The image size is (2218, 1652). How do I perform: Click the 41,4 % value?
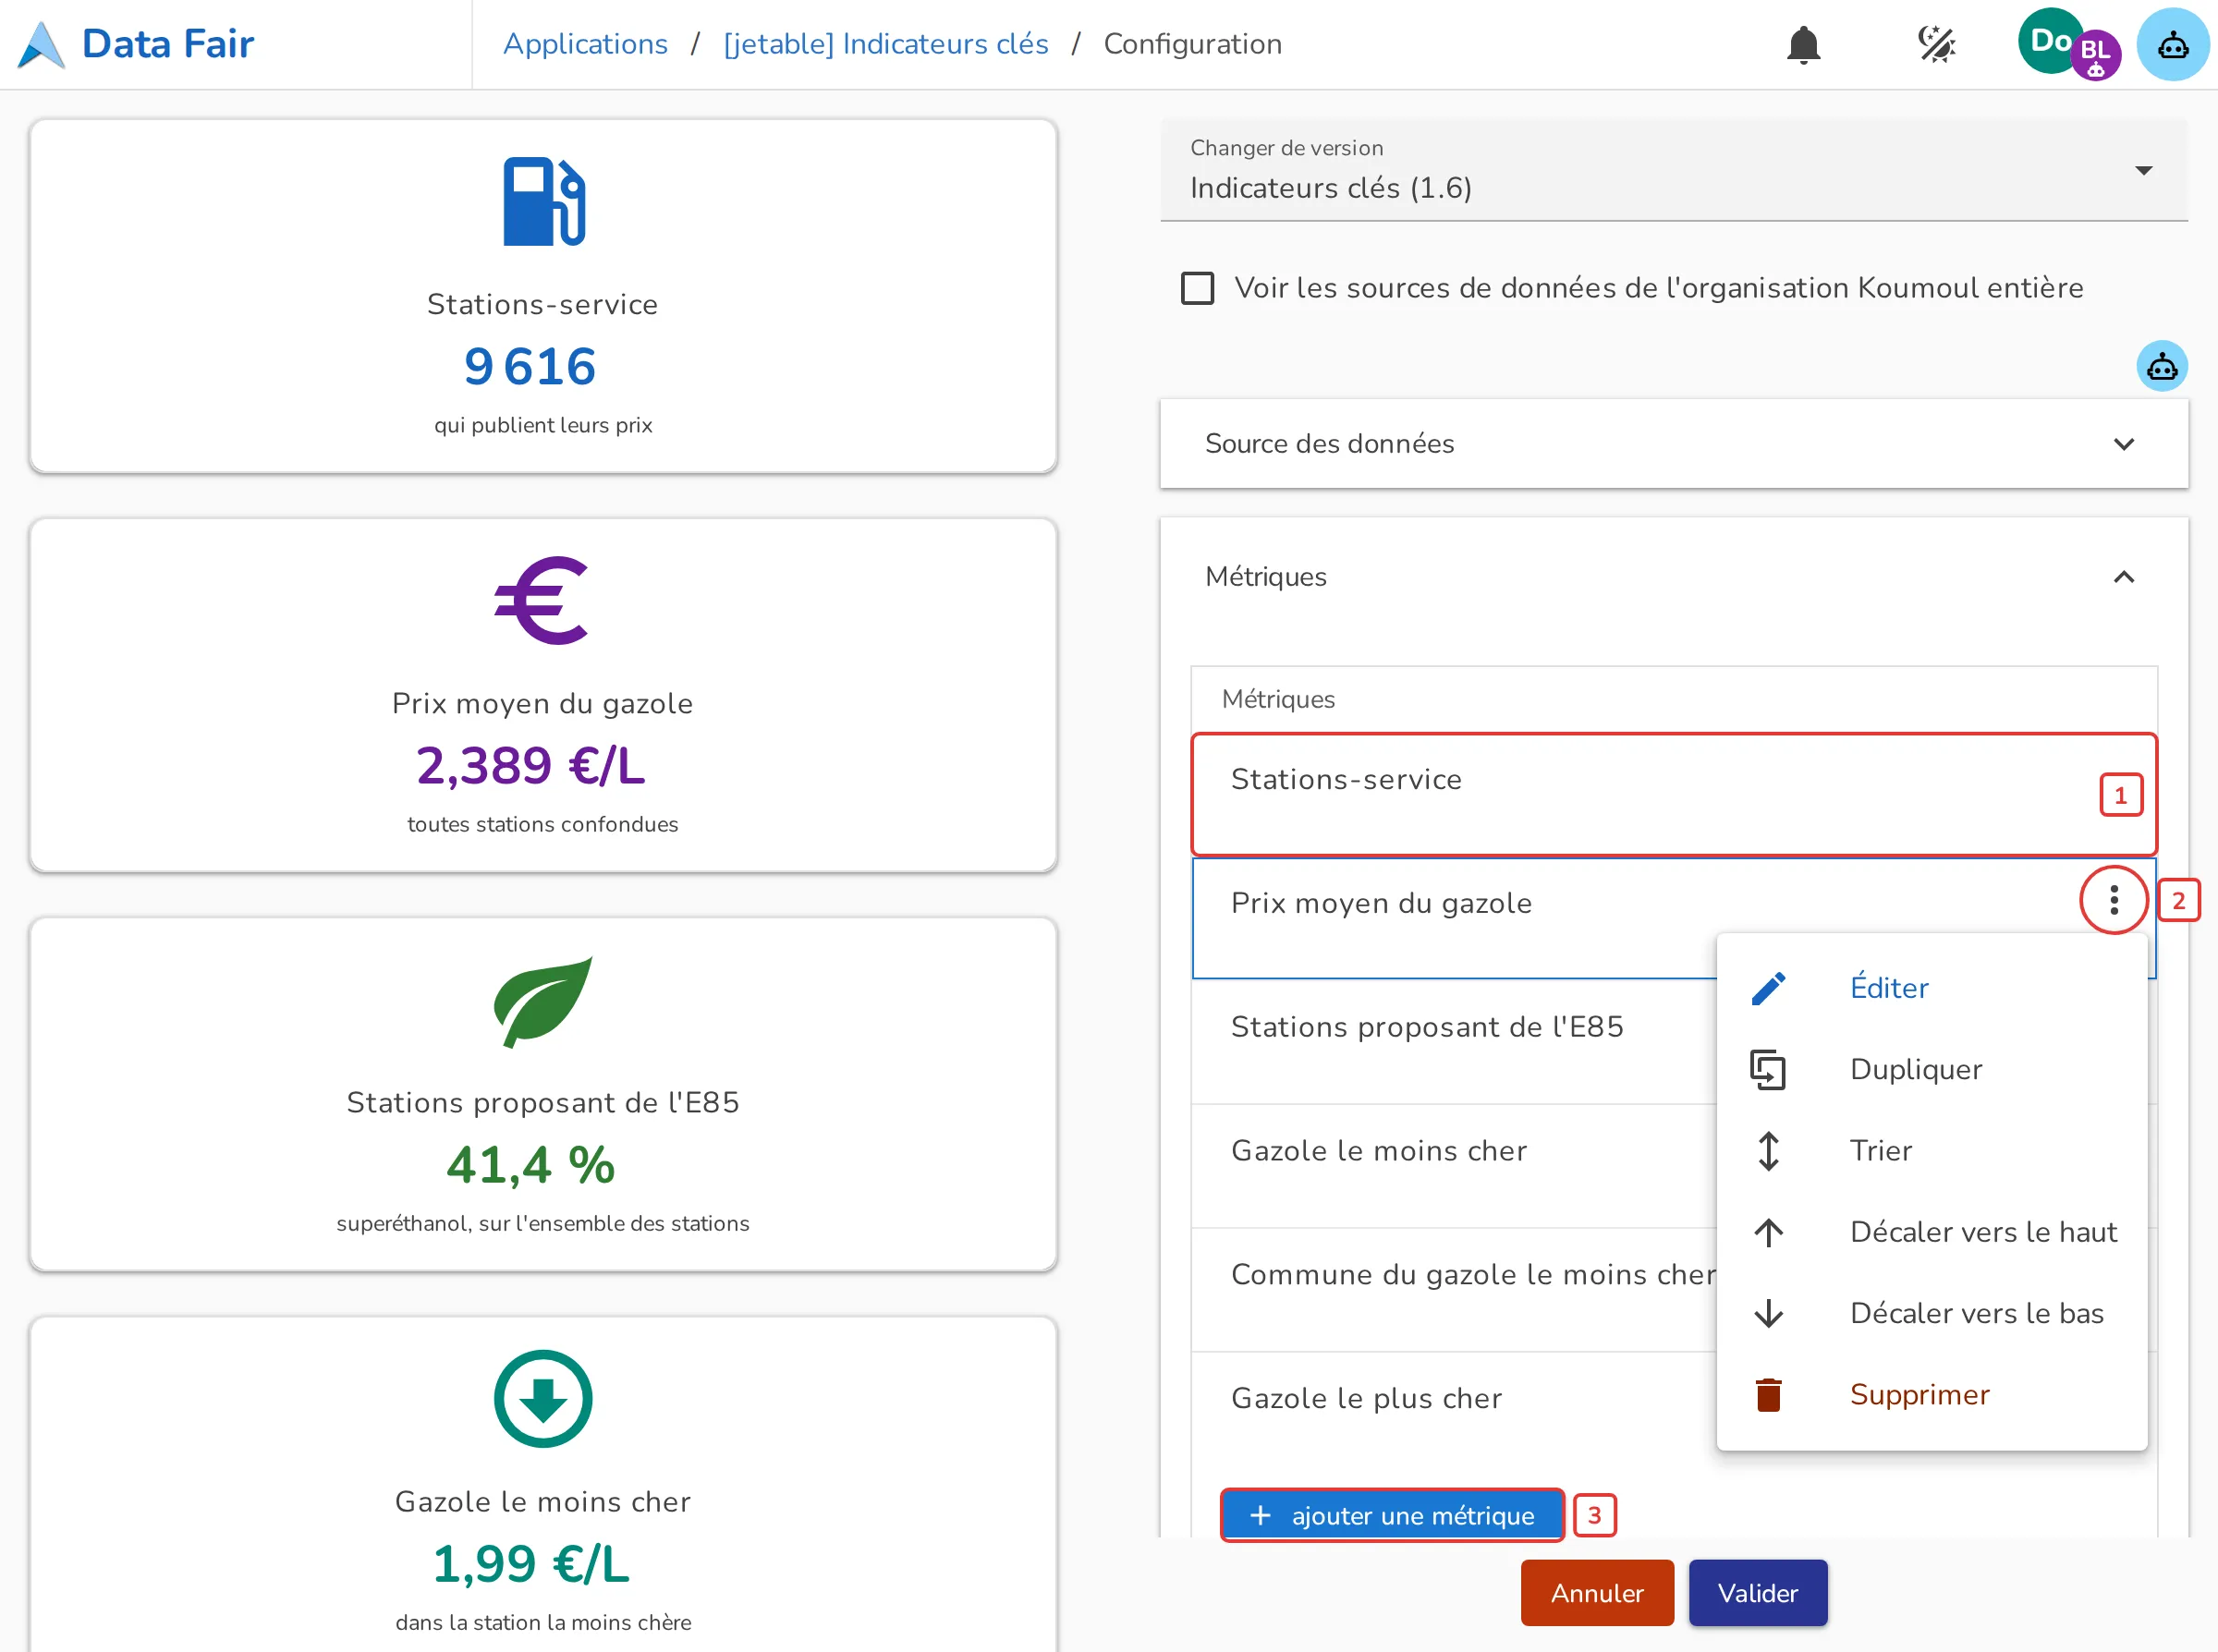pos(530,1164)
